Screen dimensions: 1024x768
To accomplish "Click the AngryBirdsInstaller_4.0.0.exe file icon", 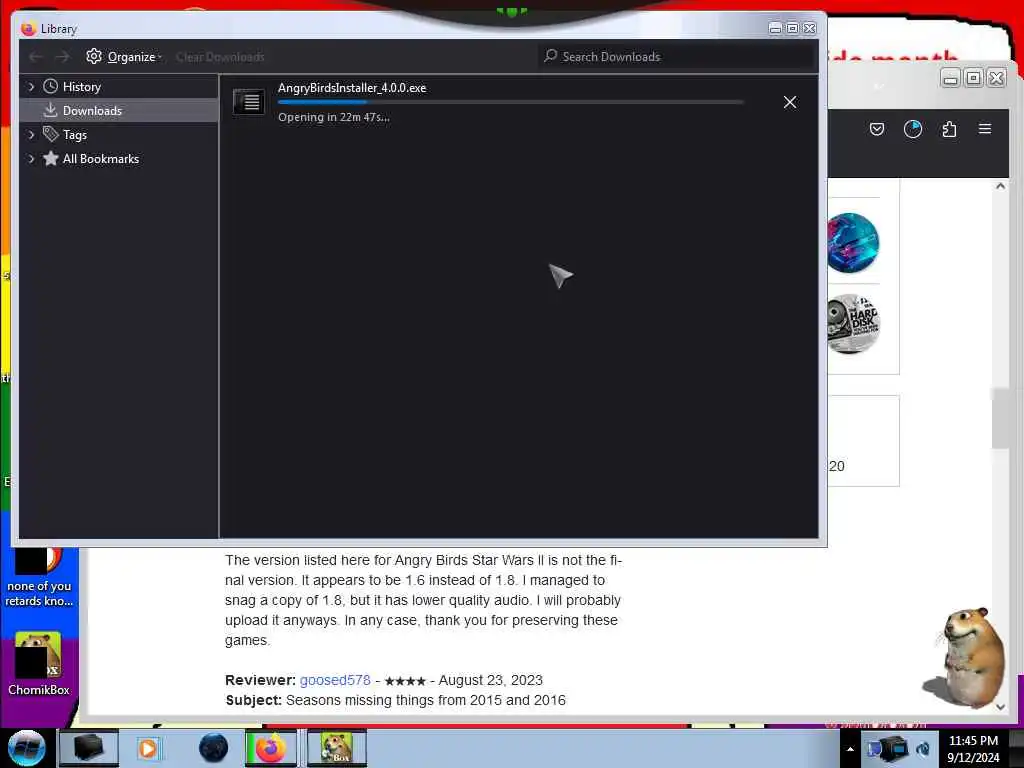I will click(x=249, y=101).
